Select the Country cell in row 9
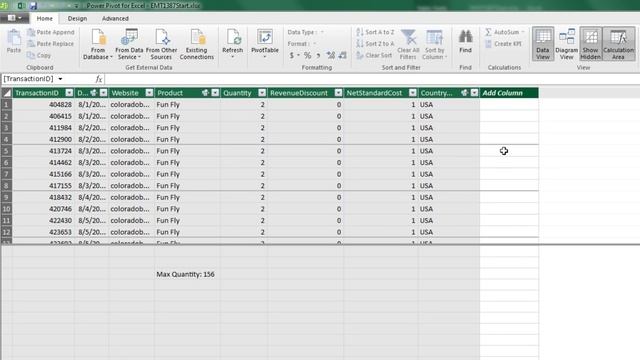The width and height of the screenshot is (640, 360). [449, 197]
